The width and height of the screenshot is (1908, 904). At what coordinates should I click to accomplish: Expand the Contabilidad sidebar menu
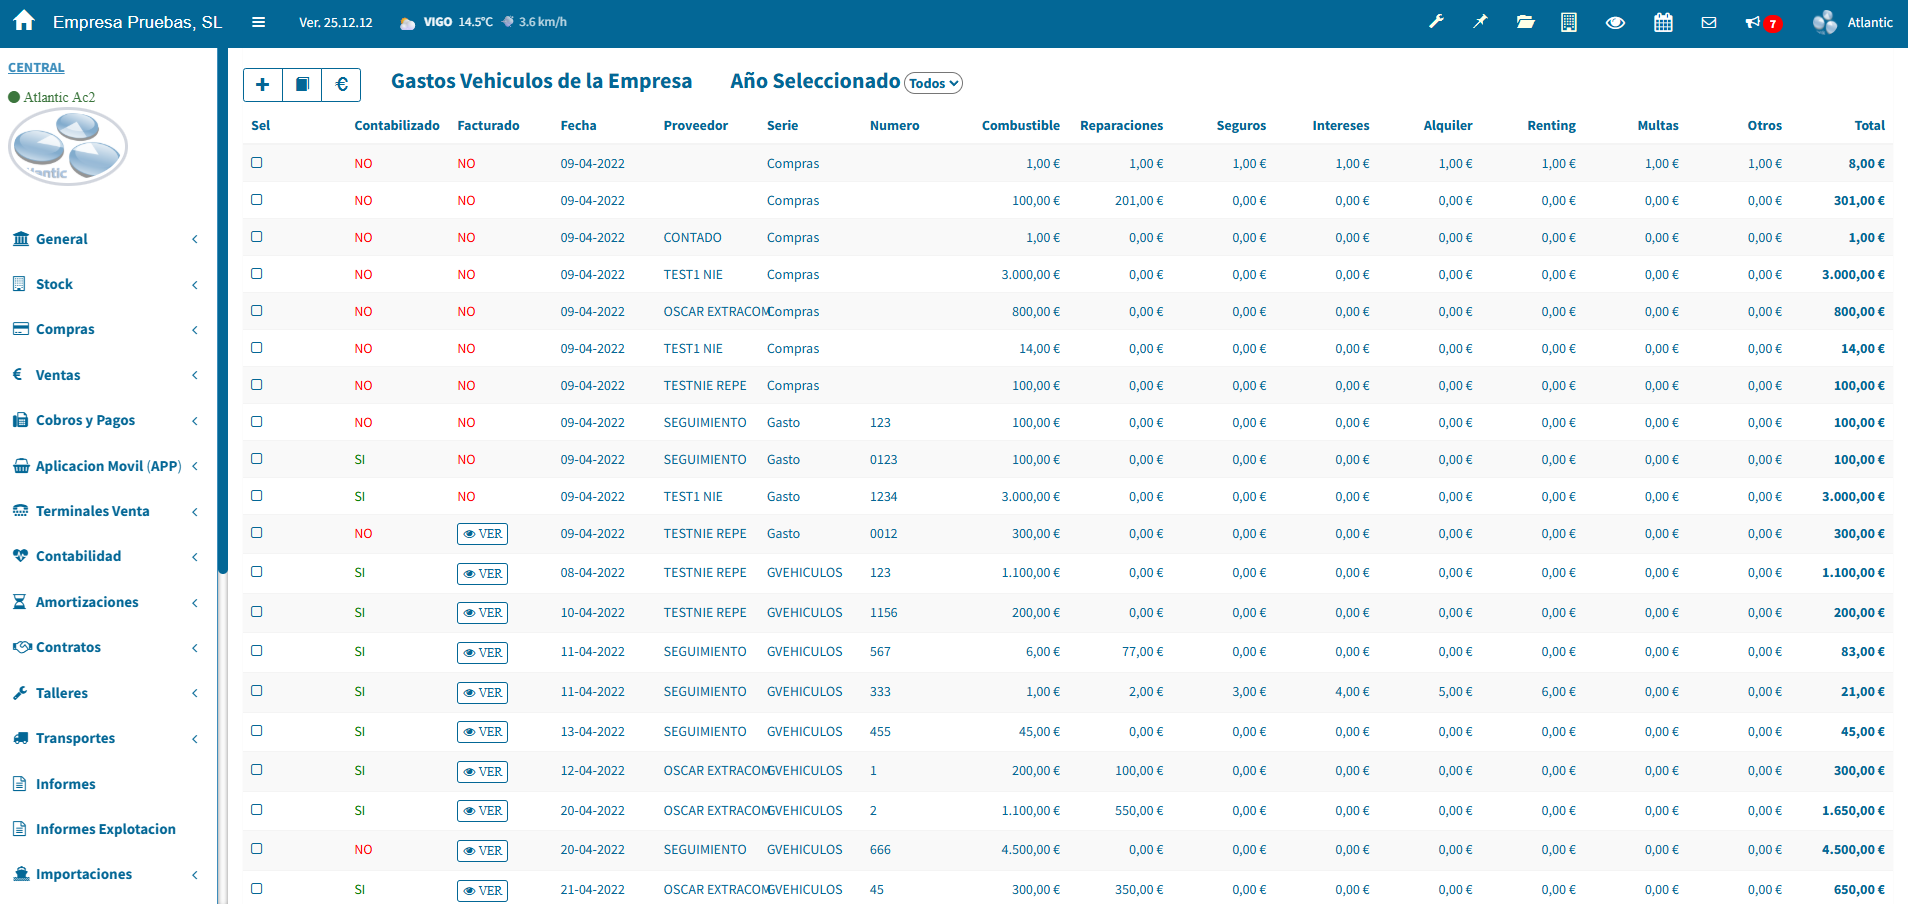tap(78, 556)
